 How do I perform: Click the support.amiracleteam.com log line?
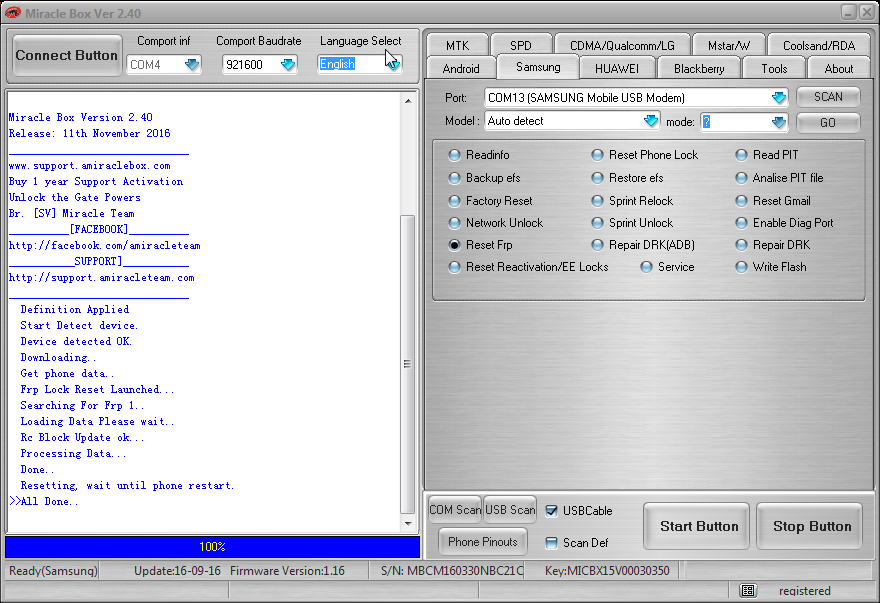[x=102, y=277]
